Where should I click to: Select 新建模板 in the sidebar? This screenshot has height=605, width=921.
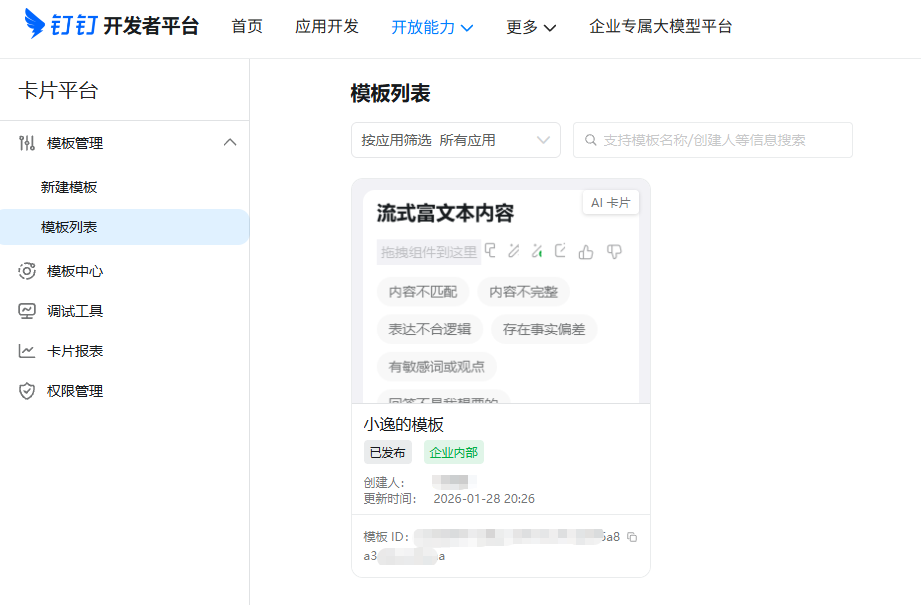(x=69, y=187)
